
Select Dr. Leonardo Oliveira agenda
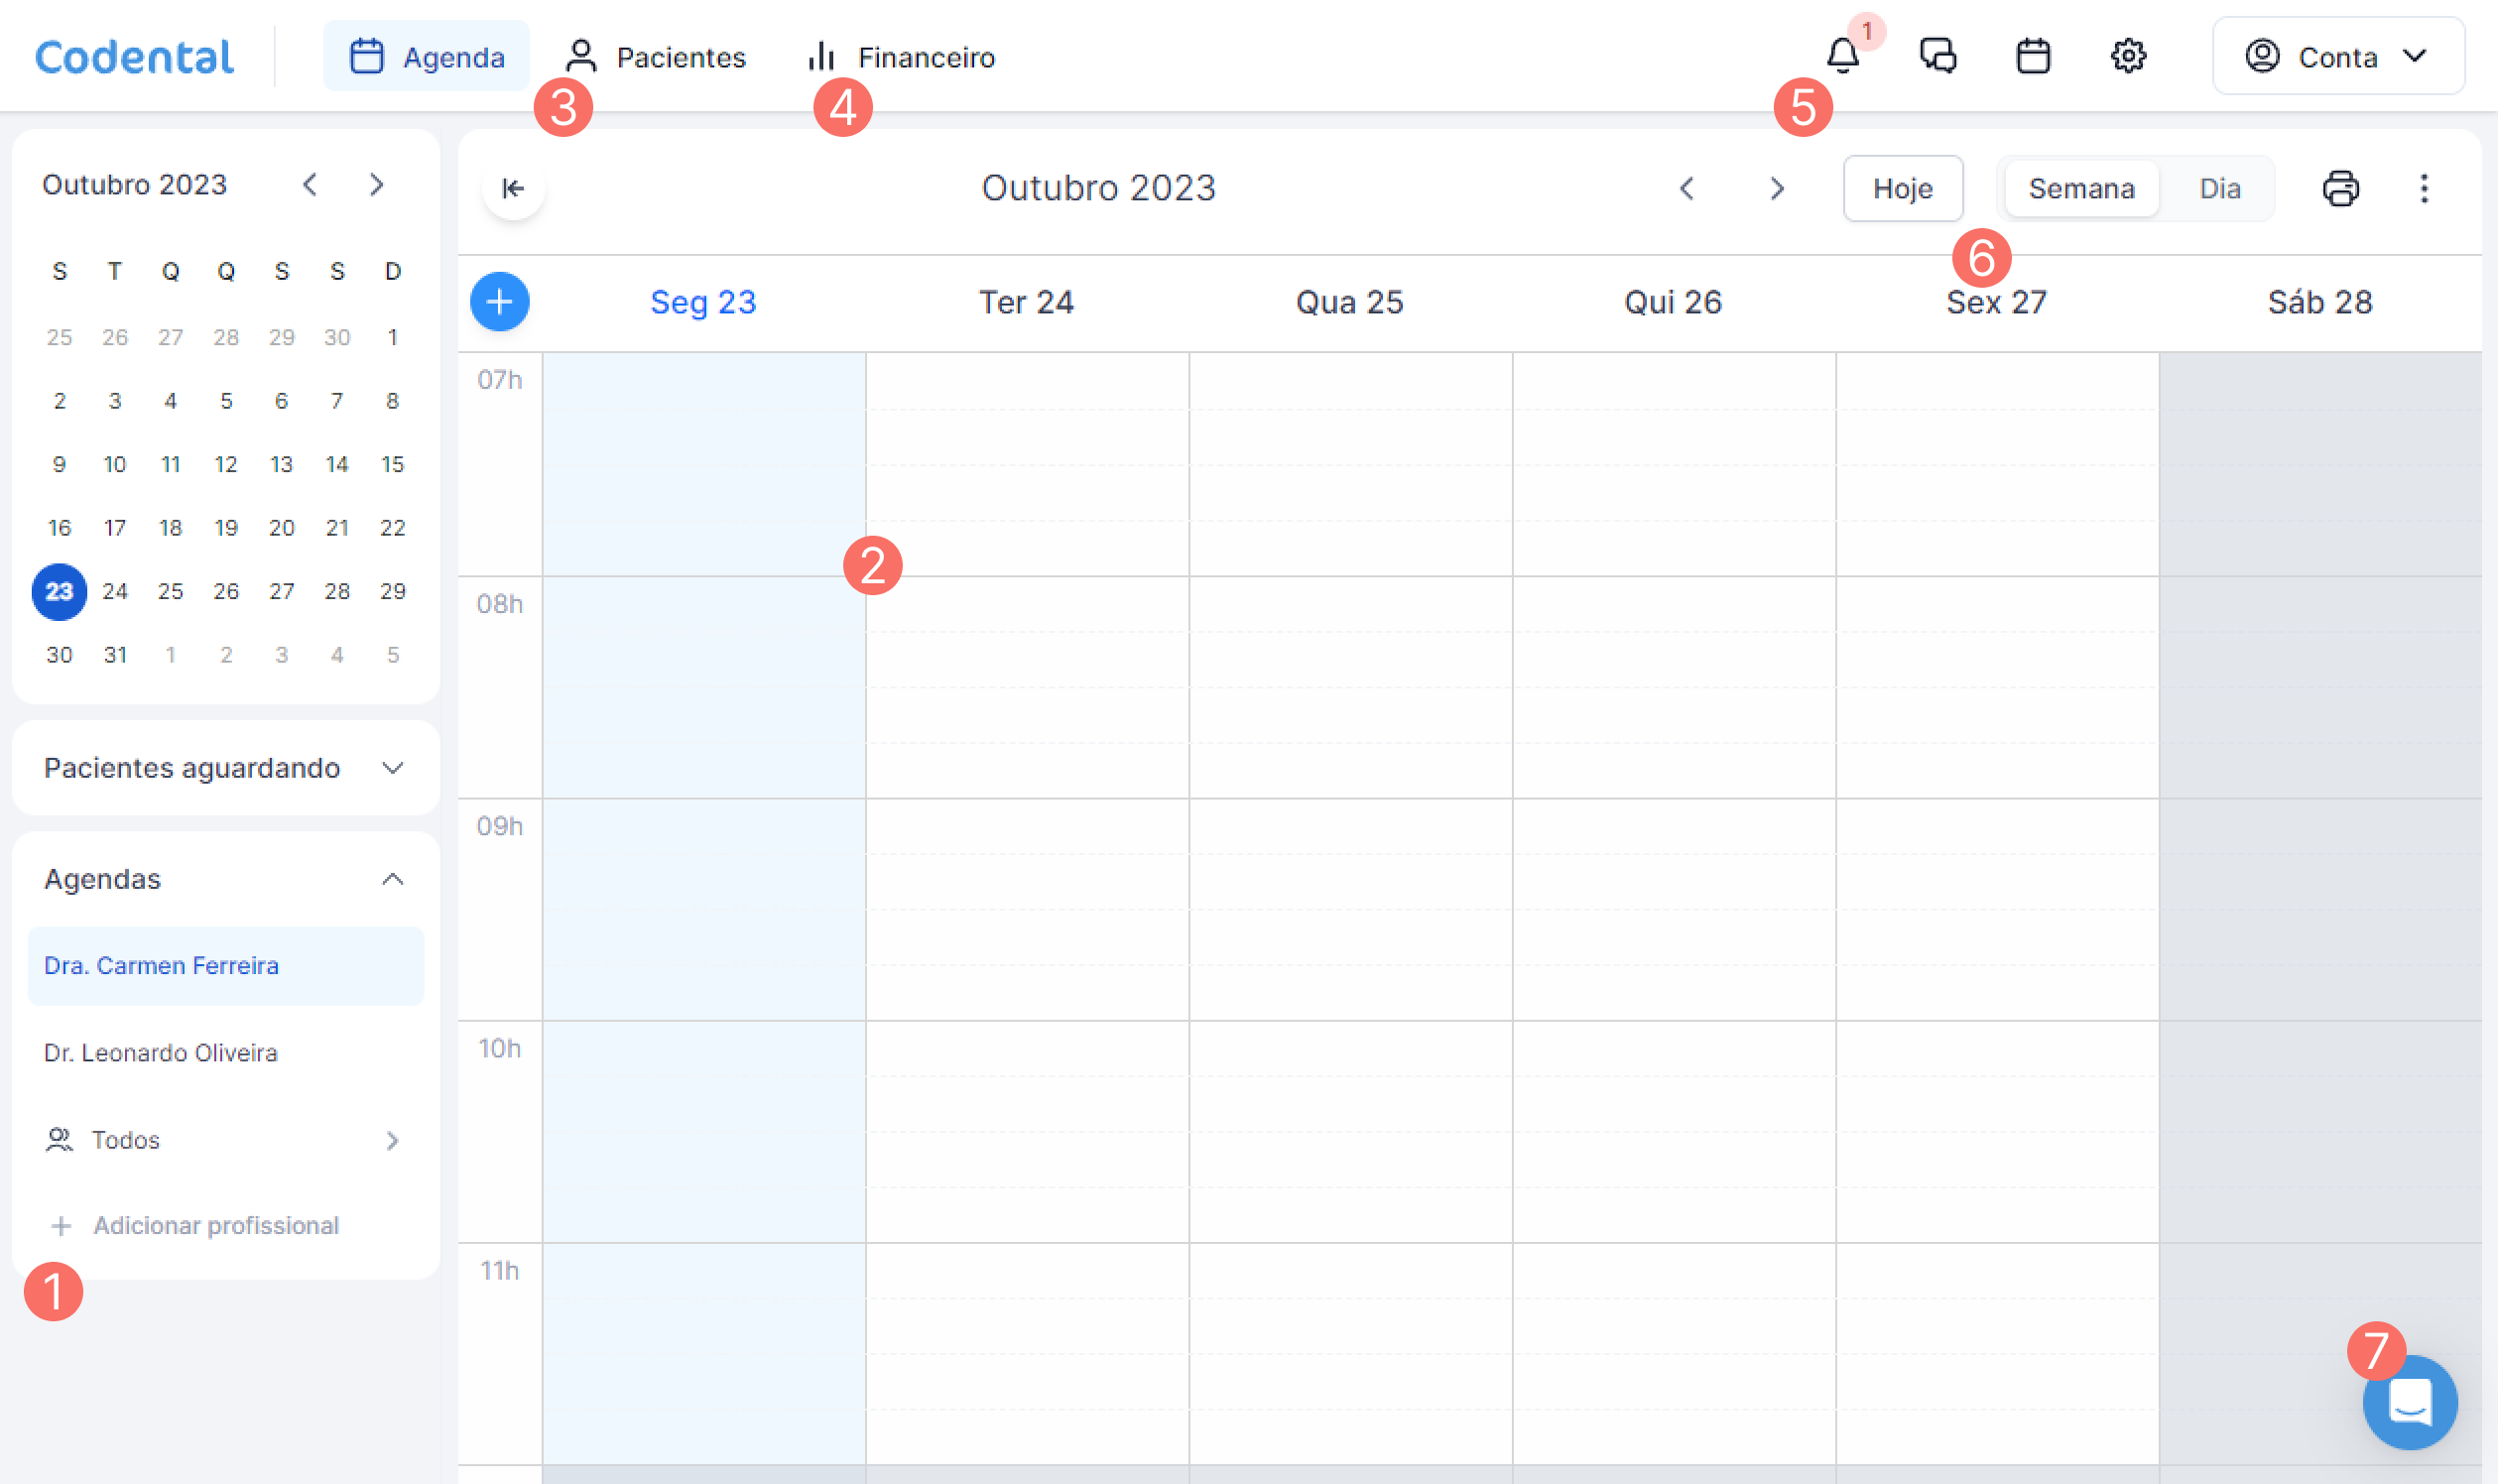[x=161, y=1052]
